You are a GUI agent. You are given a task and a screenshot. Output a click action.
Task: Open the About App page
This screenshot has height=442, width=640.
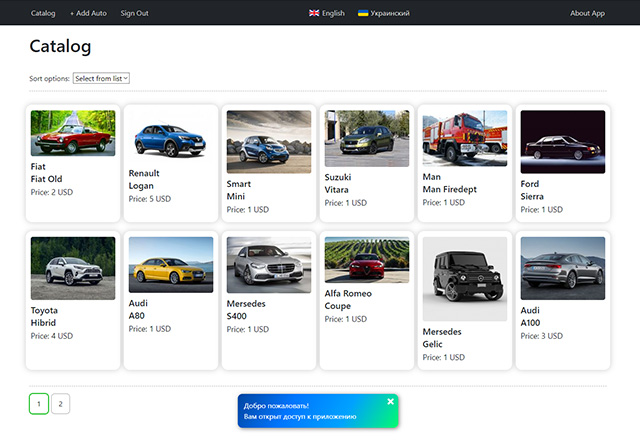(587, 13)
